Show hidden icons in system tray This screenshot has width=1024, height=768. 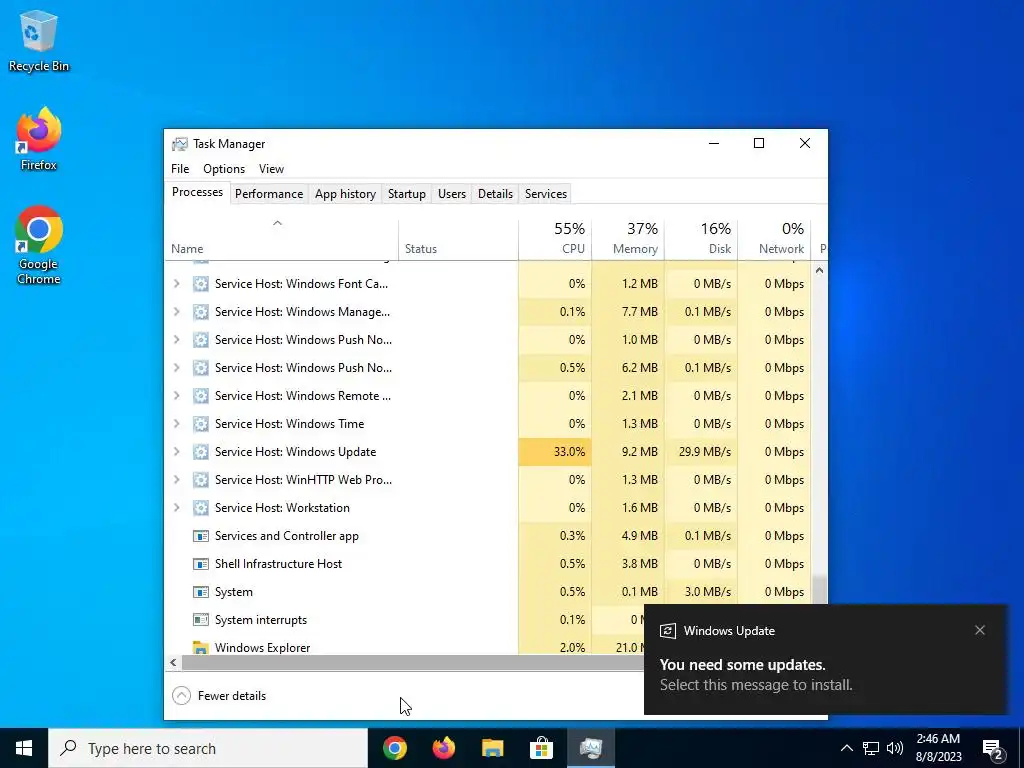pyautogui.click(x=846, y=748)
